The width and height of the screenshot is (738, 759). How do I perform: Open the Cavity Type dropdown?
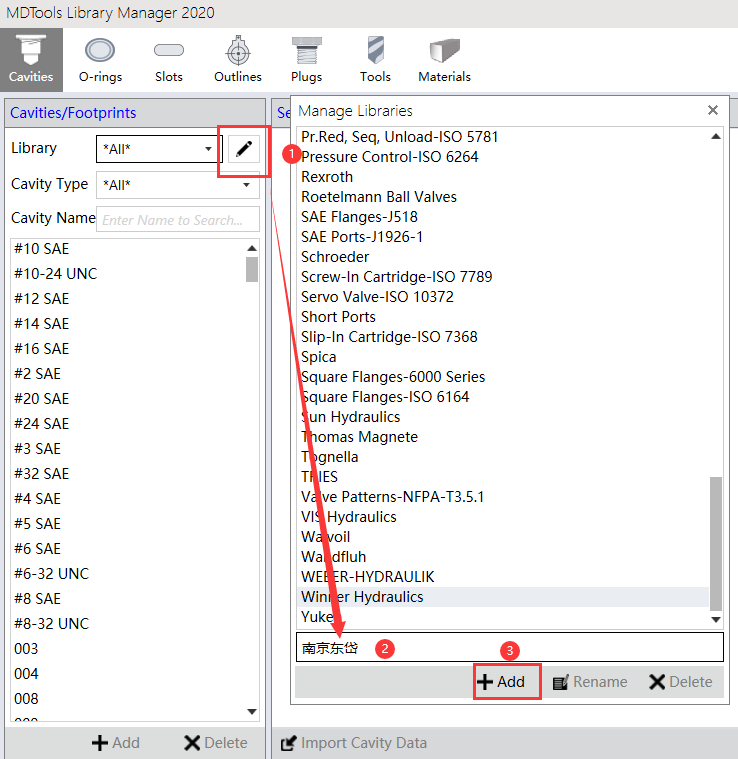(178, 185)
